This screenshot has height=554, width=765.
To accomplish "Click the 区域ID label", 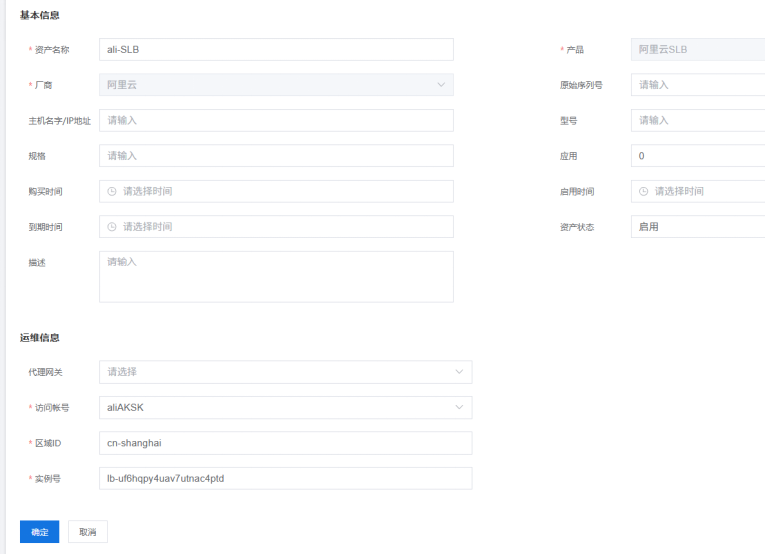I will [x=48, y=443].
